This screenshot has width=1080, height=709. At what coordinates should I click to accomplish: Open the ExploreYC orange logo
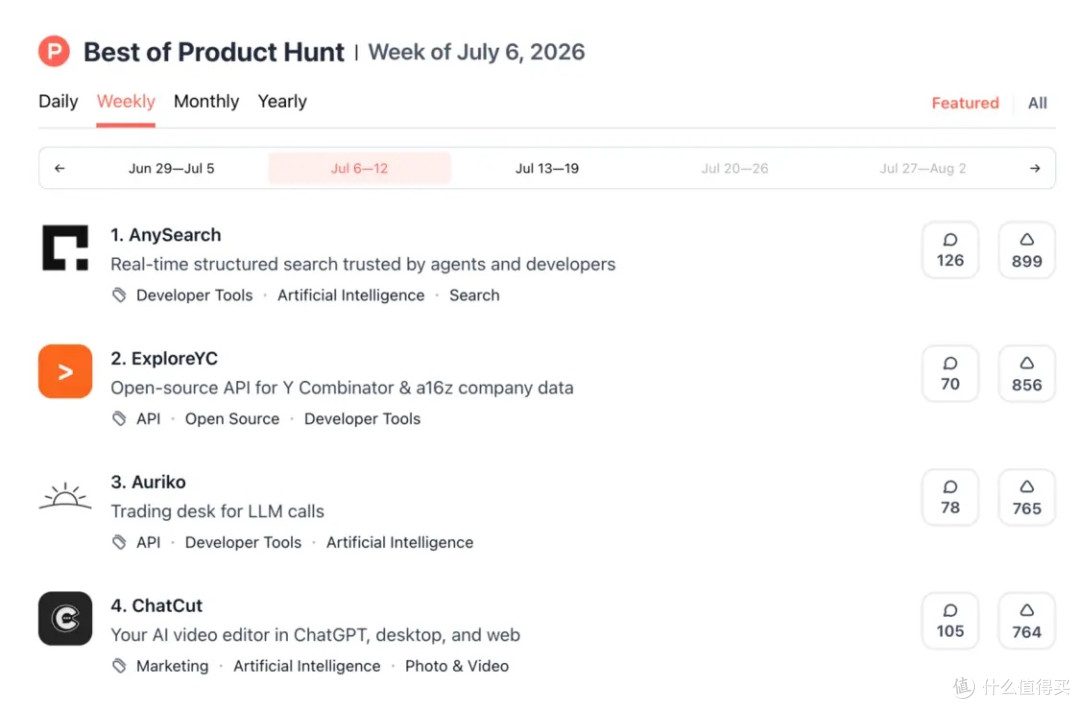point(65,371)
